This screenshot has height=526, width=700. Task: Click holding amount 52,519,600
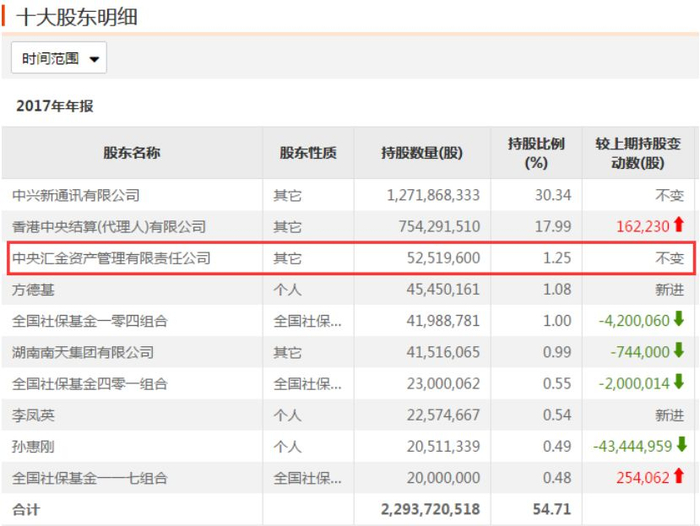(x=443, y=258)
